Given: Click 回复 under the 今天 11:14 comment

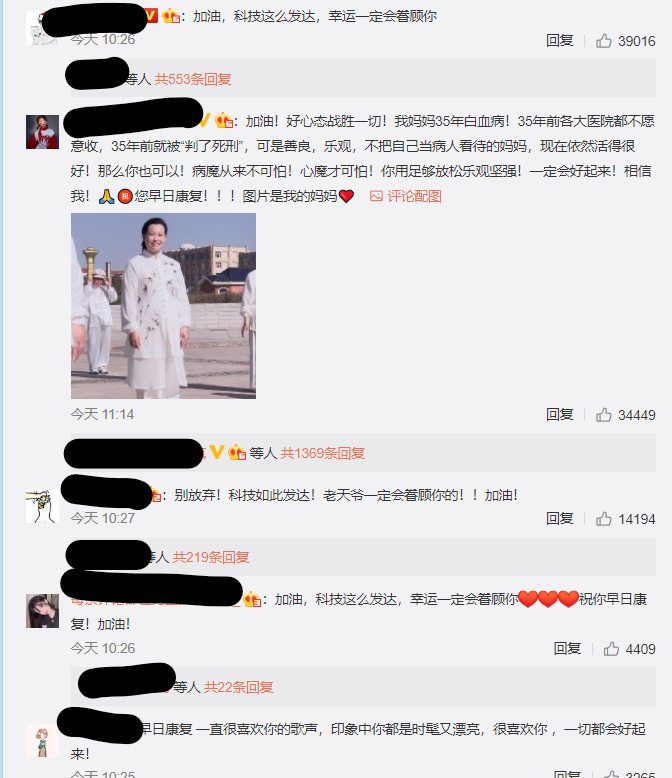Looking at the screenshot, I should (560, 414).
